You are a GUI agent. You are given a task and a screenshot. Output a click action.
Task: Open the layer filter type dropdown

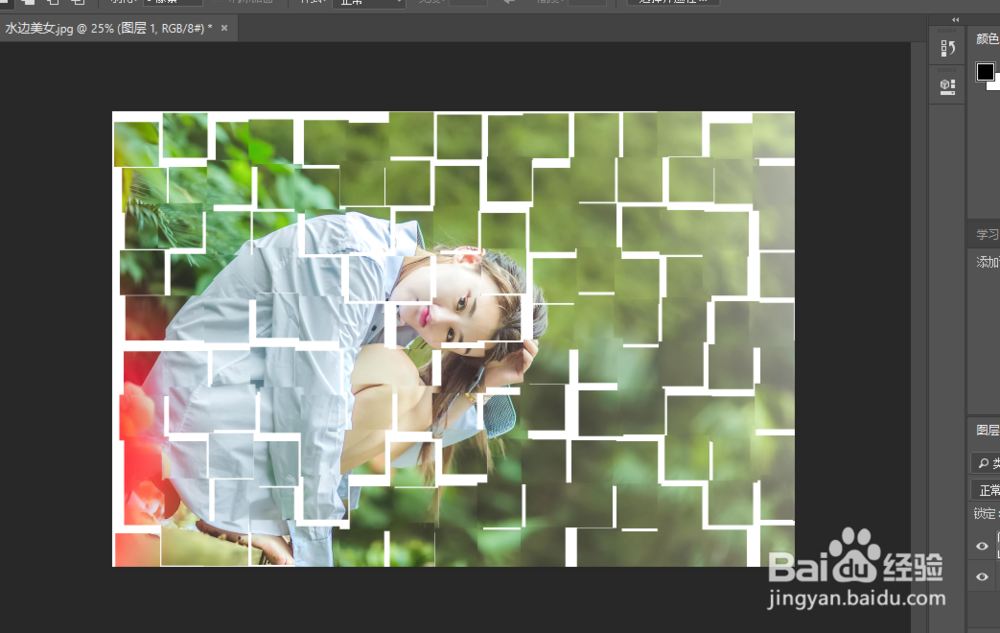985,463
